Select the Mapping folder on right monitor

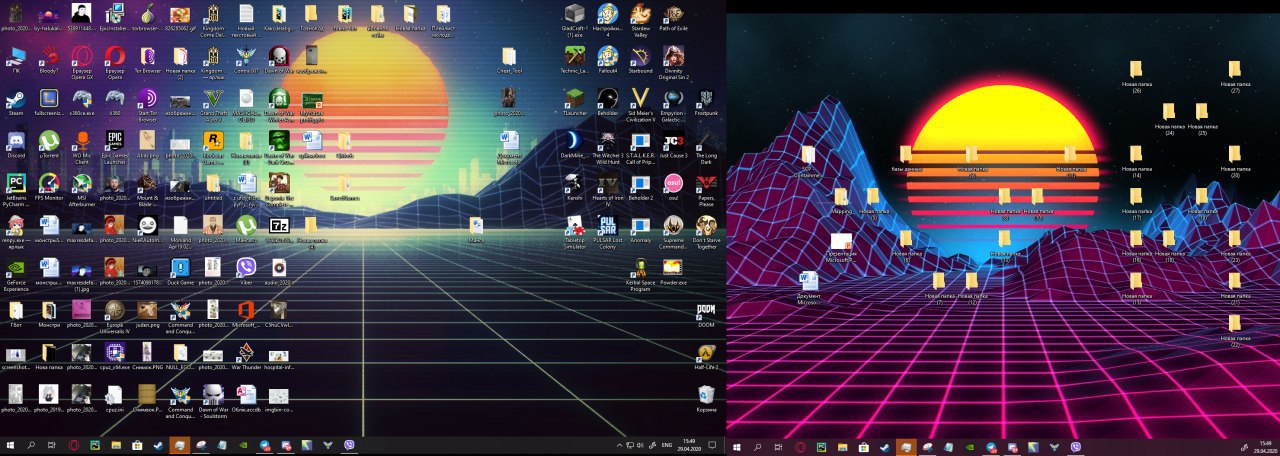(x=841, y=200)
